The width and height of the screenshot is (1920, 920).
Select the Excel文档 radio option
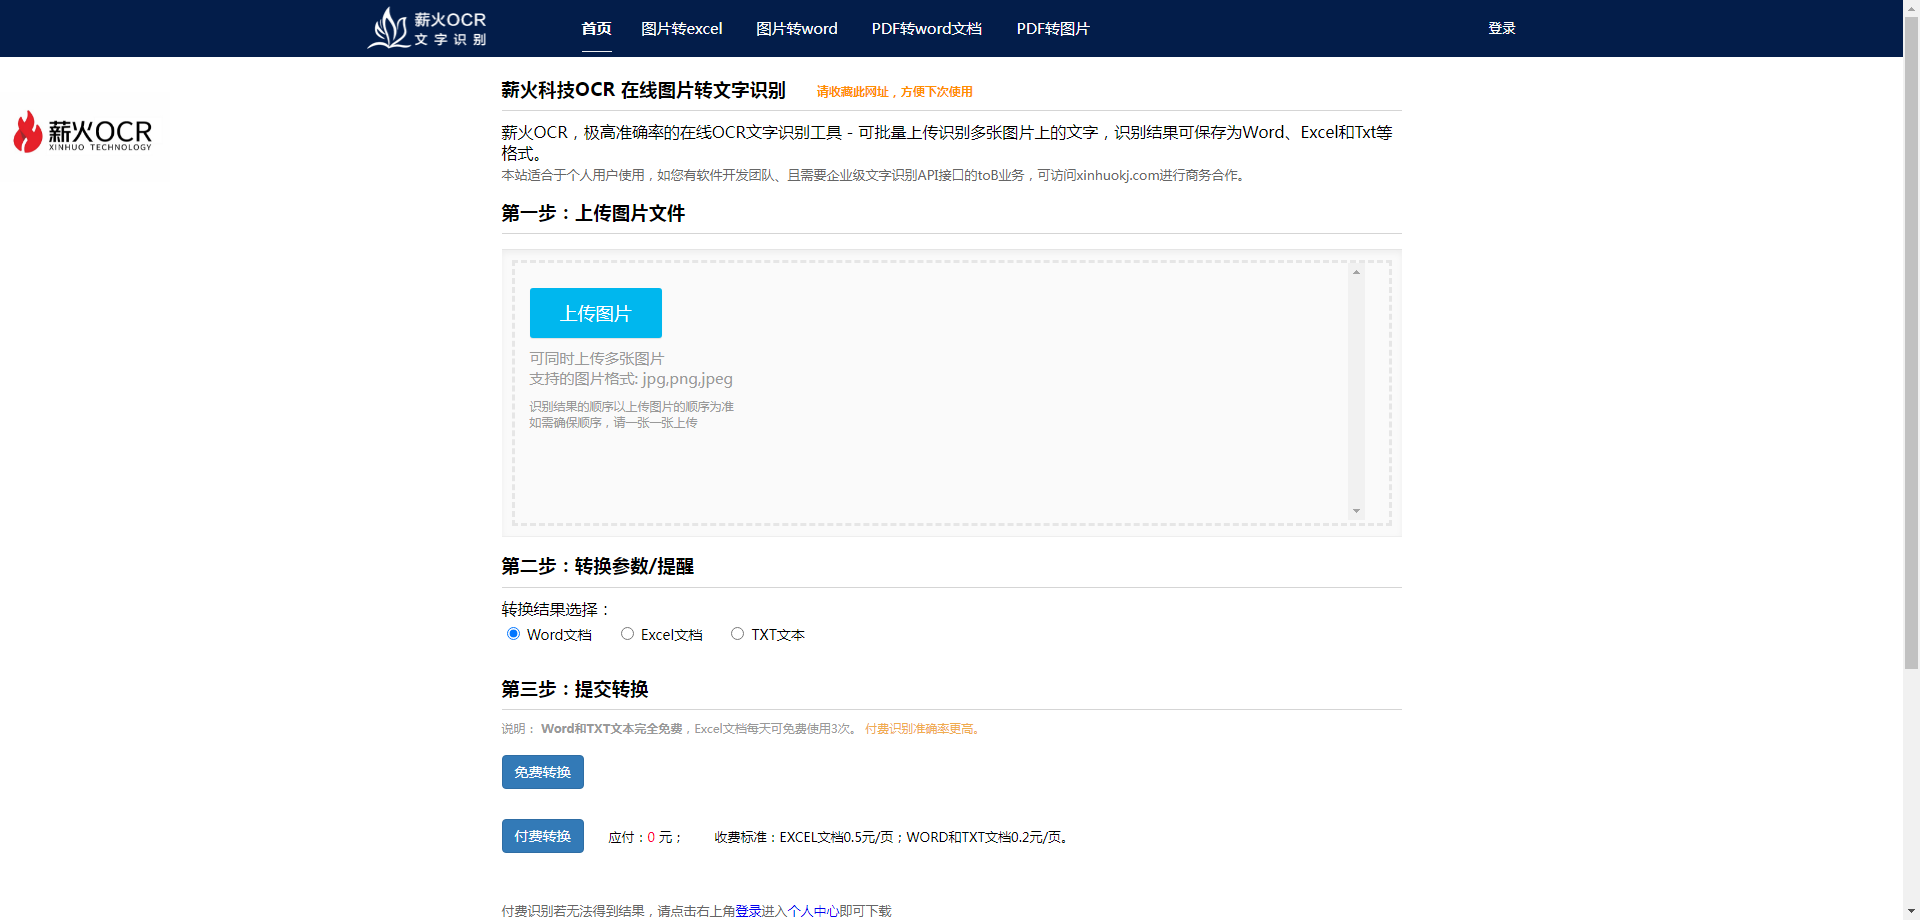pos(627,634)
